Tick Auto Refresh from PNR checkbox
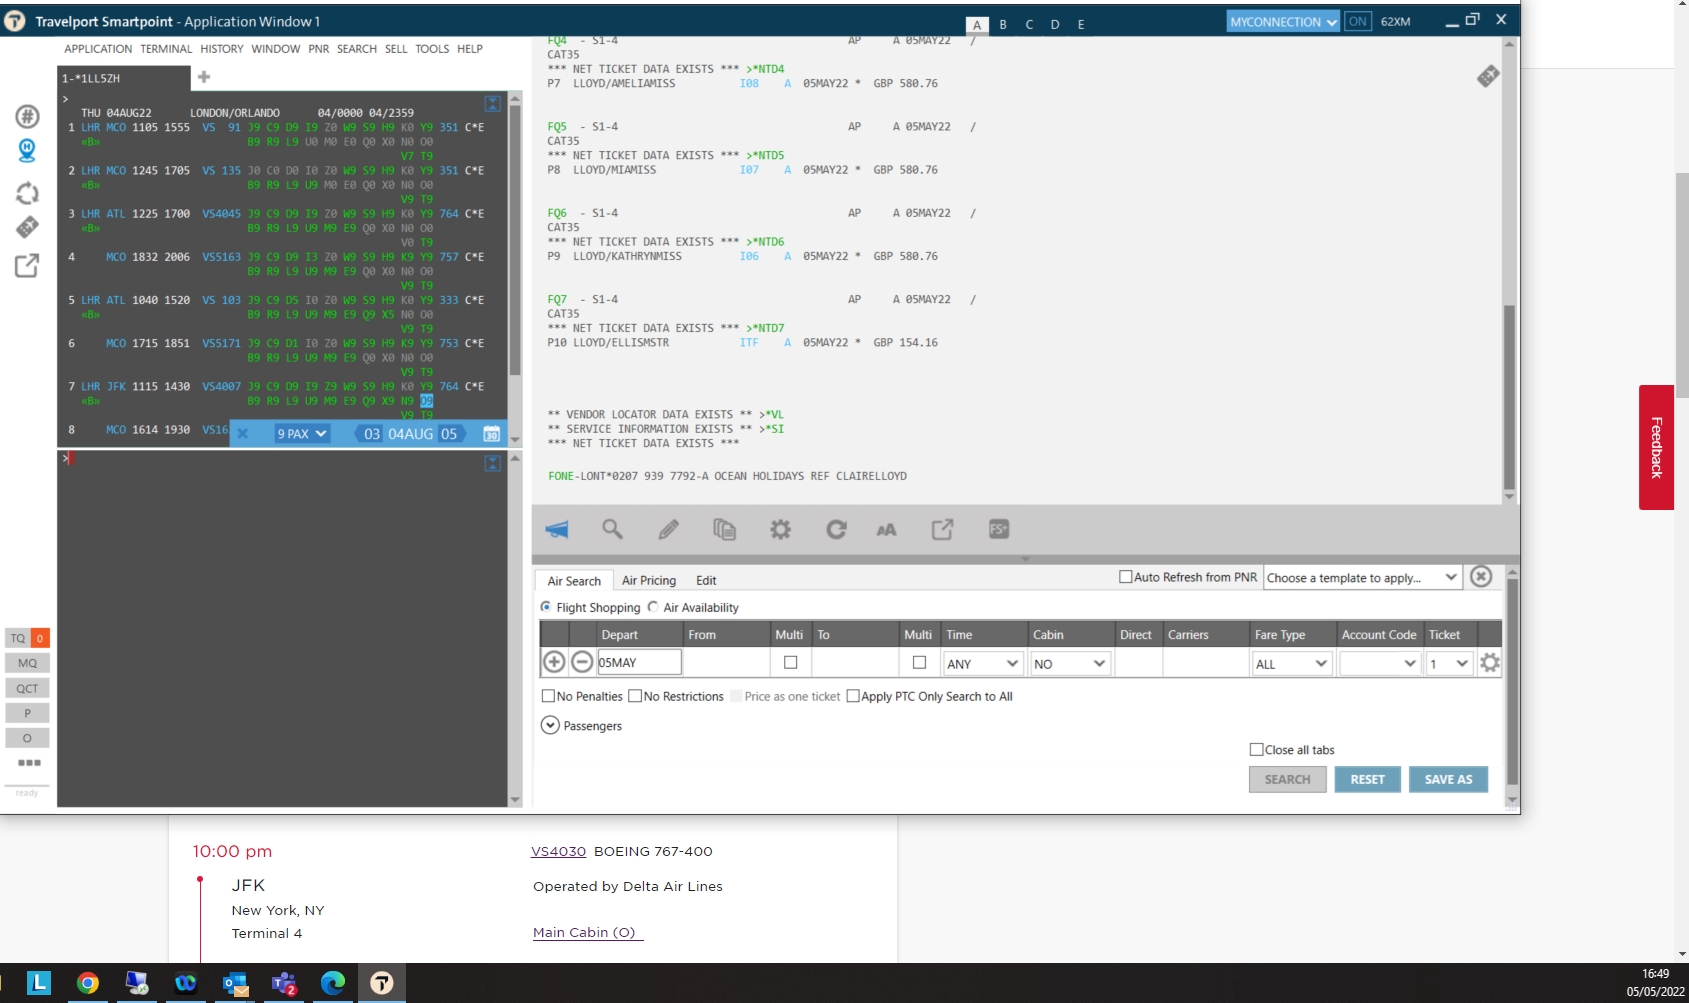 1125,577
